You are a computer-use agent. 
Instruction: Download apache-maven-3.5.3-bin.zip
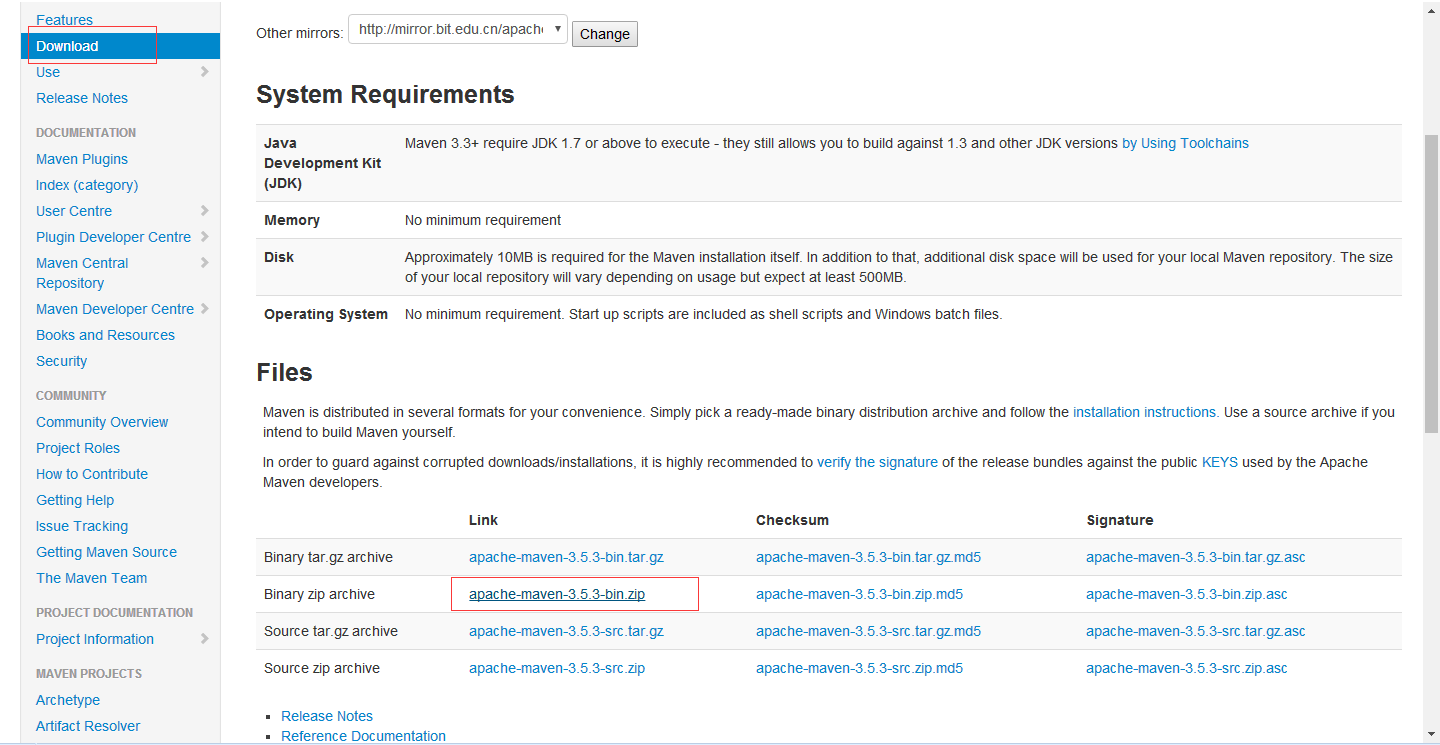coord(557,594)
